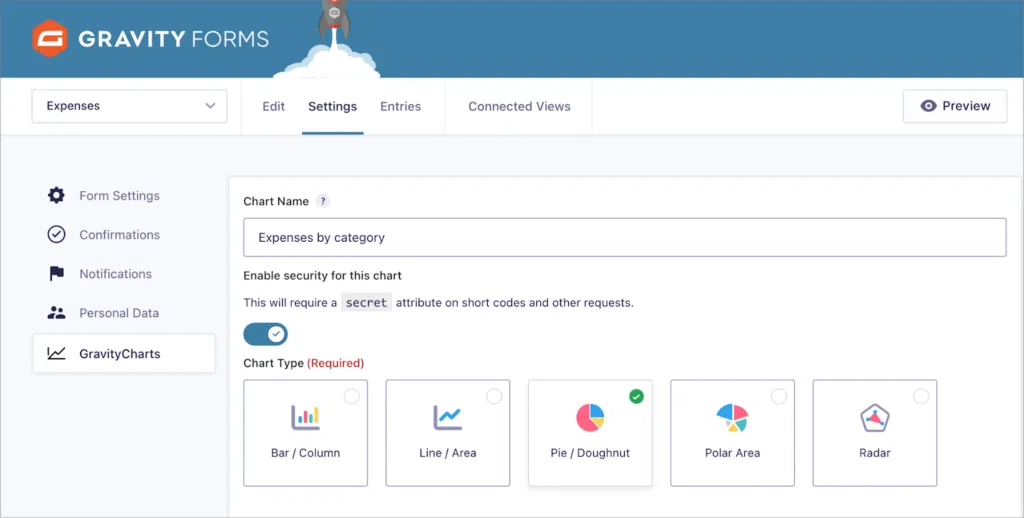The image size is (1024, 518).
Task: Click the Chart Name help question mark
Action: [x=323, y=201]
